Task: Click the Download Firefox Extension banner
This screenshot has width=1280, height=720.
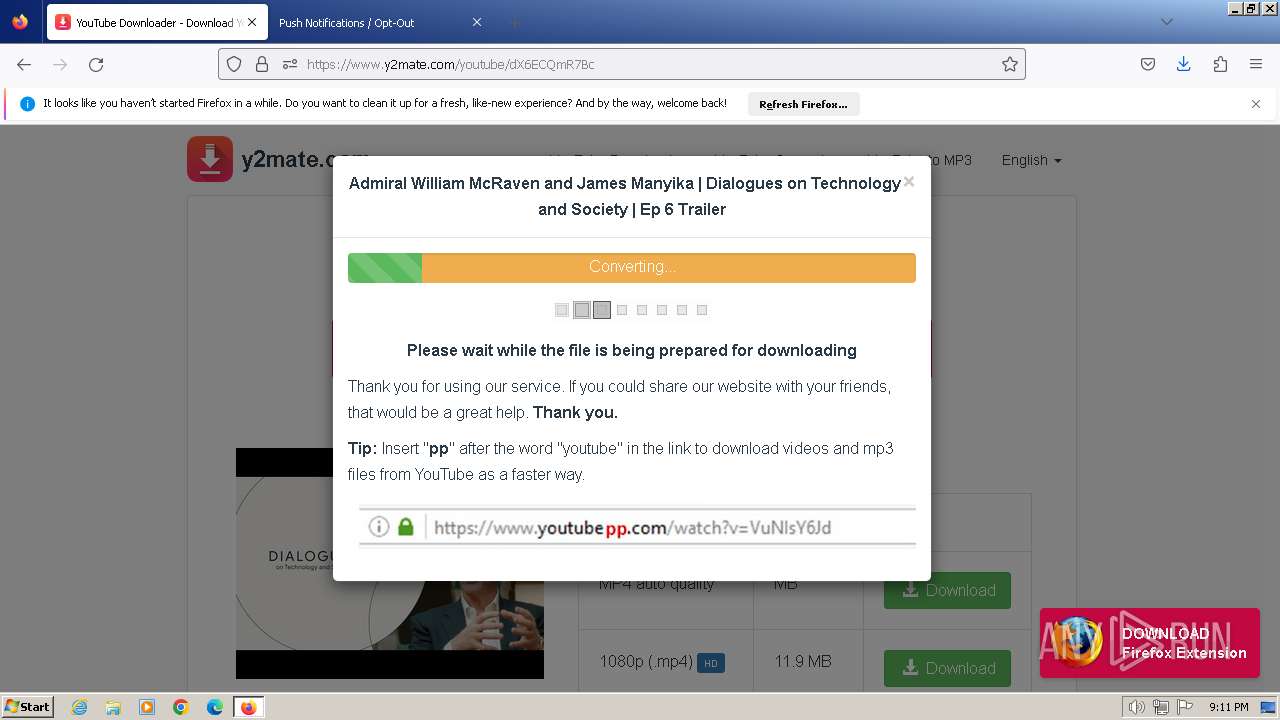Action: [x=1150, y=643]
